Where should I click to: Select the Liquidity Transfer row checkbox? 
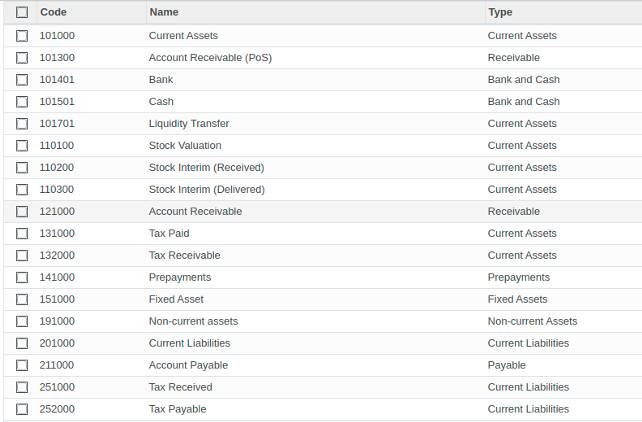22,124
